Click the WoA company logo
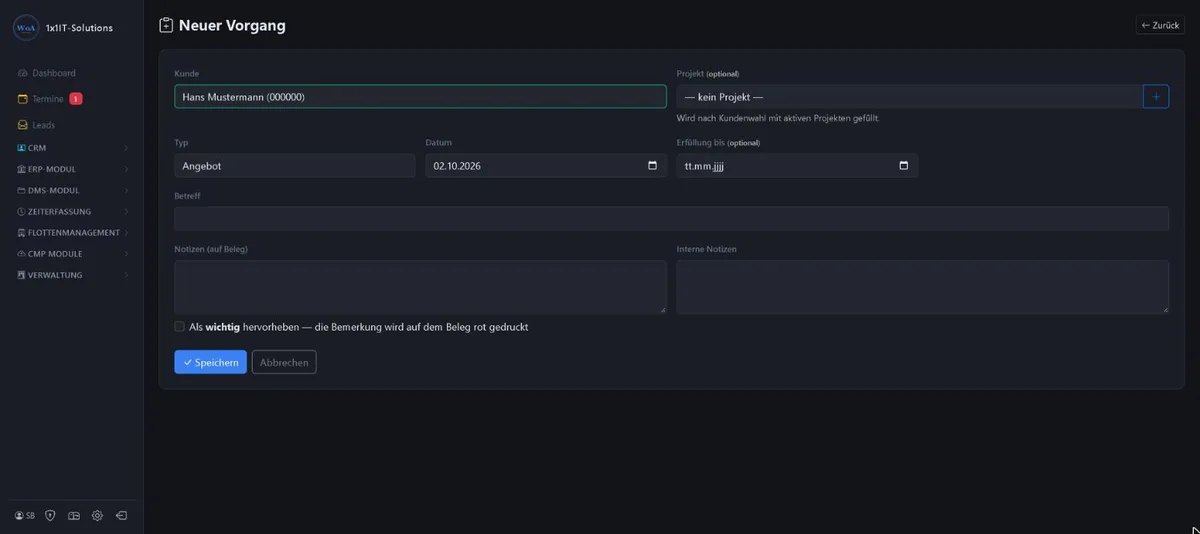 [26, 28]
